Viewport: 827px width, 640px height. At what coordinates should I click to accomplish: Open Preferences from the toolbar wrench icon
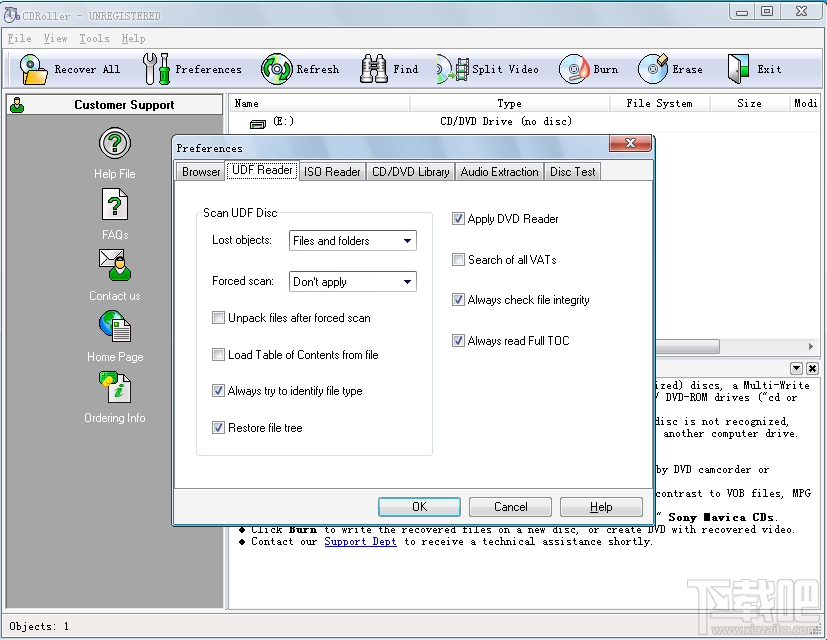coord(156,69)
